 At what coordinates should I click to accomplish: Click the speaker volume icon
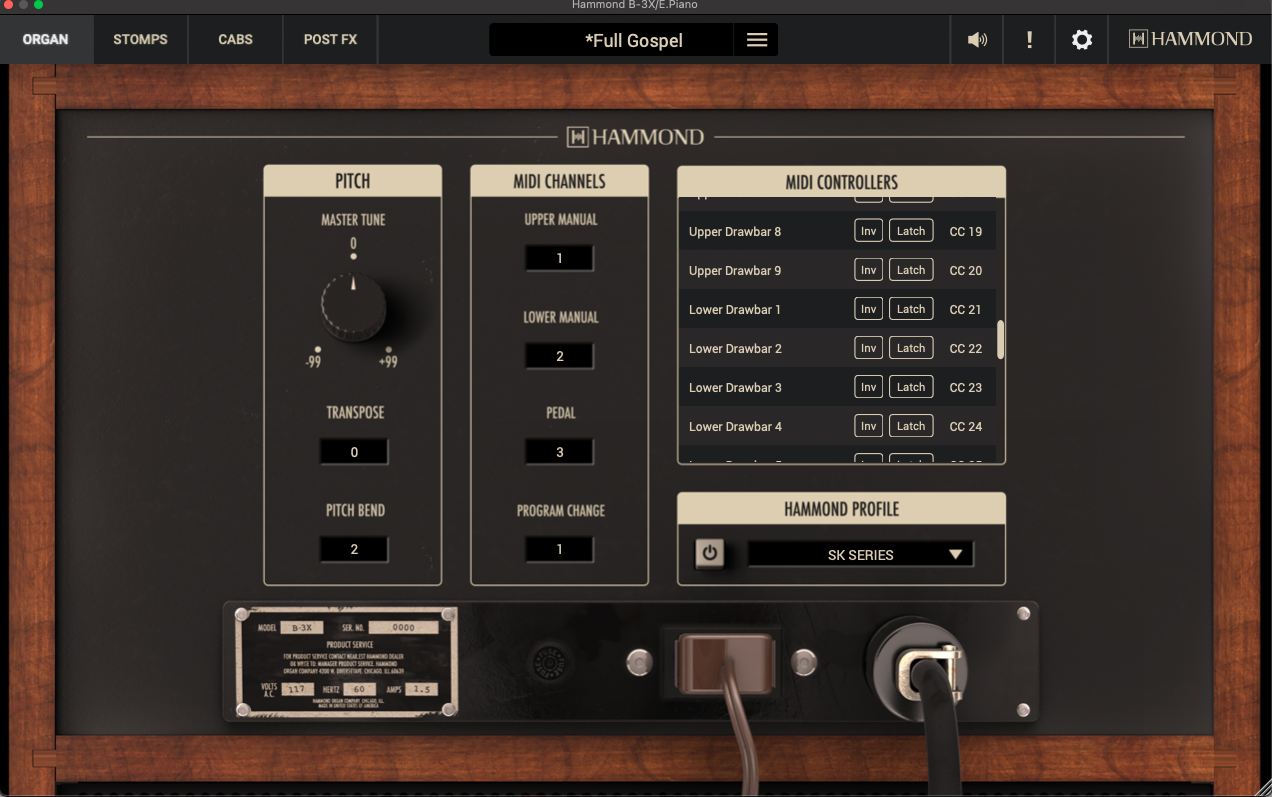977,40
